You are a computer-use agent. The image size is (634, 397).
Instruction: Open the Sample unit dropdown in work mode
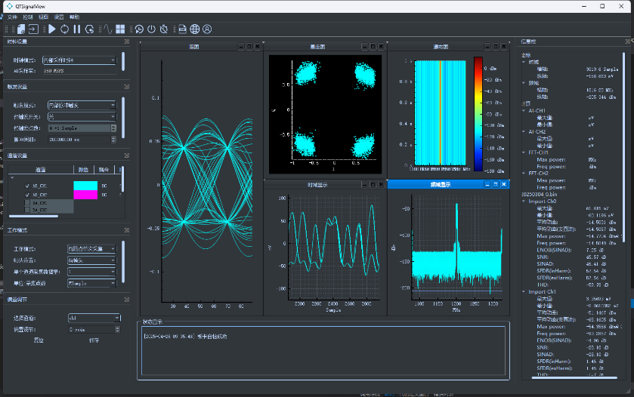91,283
